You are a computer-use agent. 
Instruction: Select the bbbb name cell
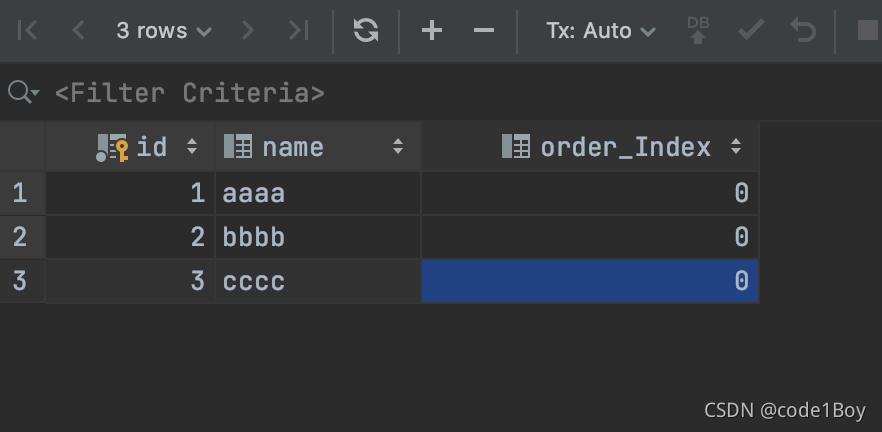point(317,237)
